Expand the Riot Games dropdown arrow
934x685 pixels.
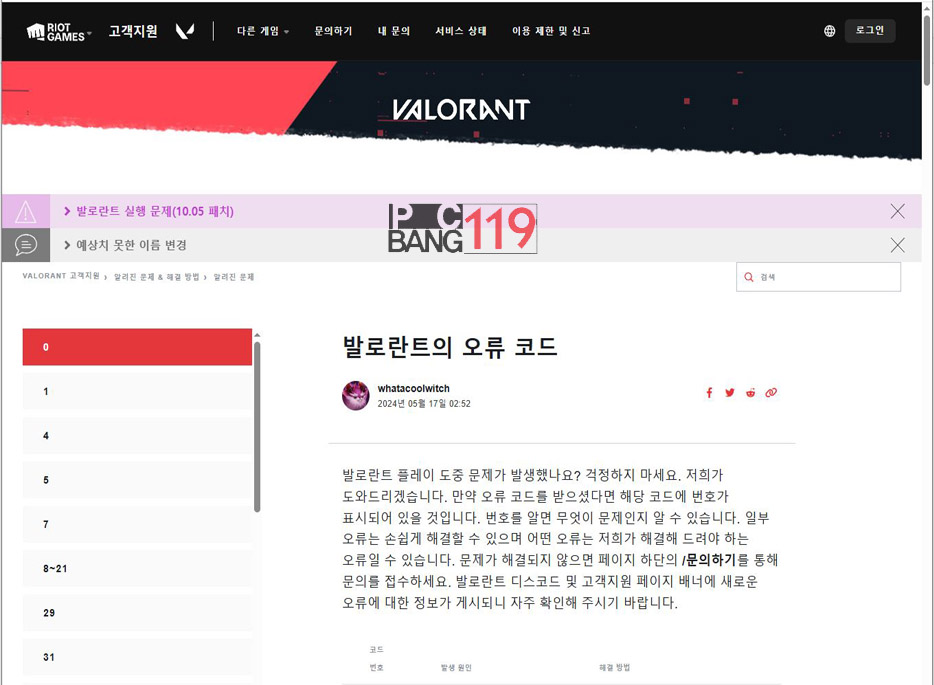click(x=89, y=33)
